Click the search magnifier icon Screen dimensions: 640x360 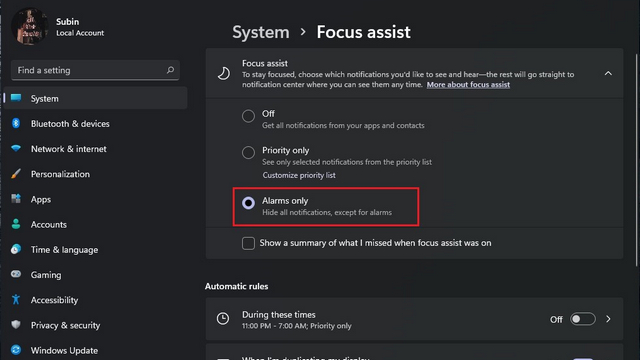click(x=170, y=70)
